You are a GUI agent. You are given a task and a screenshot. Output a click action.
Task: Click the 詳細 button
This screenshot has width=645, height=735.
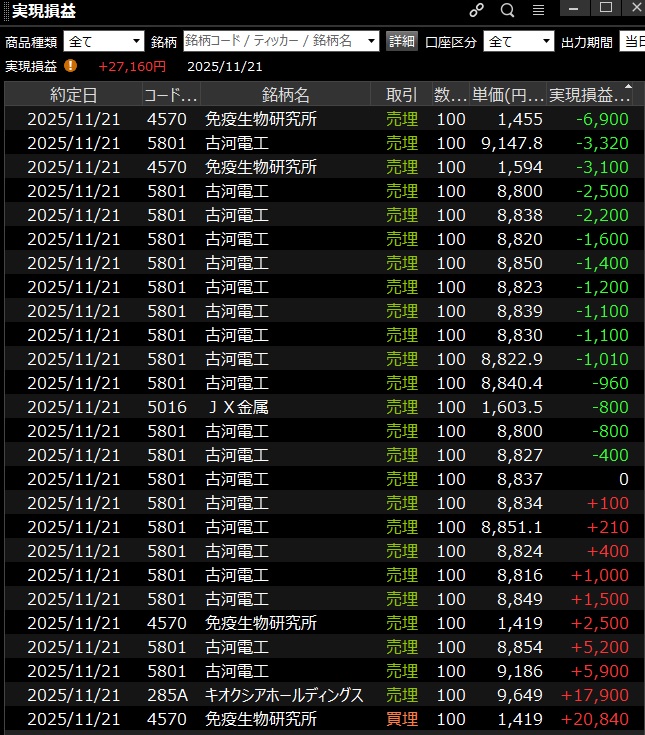tap(401, 41)
